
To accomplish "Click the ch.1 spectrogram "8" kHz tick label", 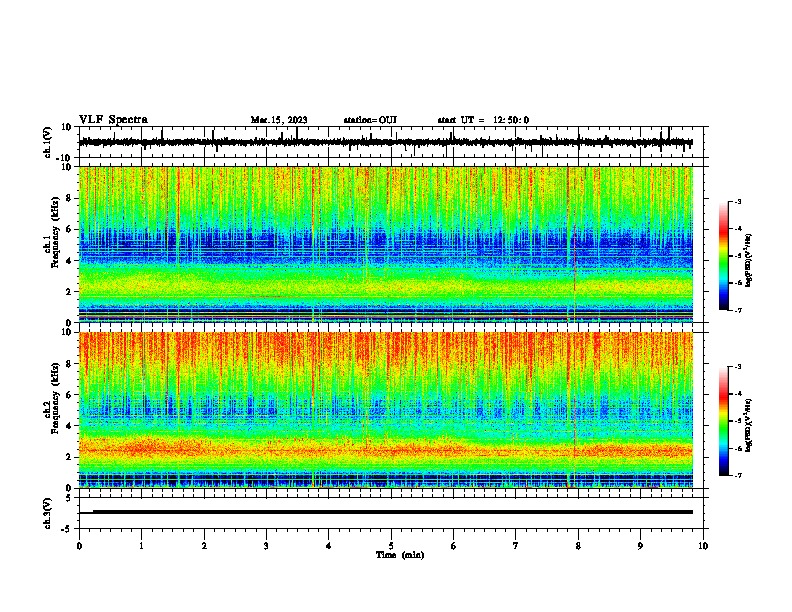I will pos(69,198).
